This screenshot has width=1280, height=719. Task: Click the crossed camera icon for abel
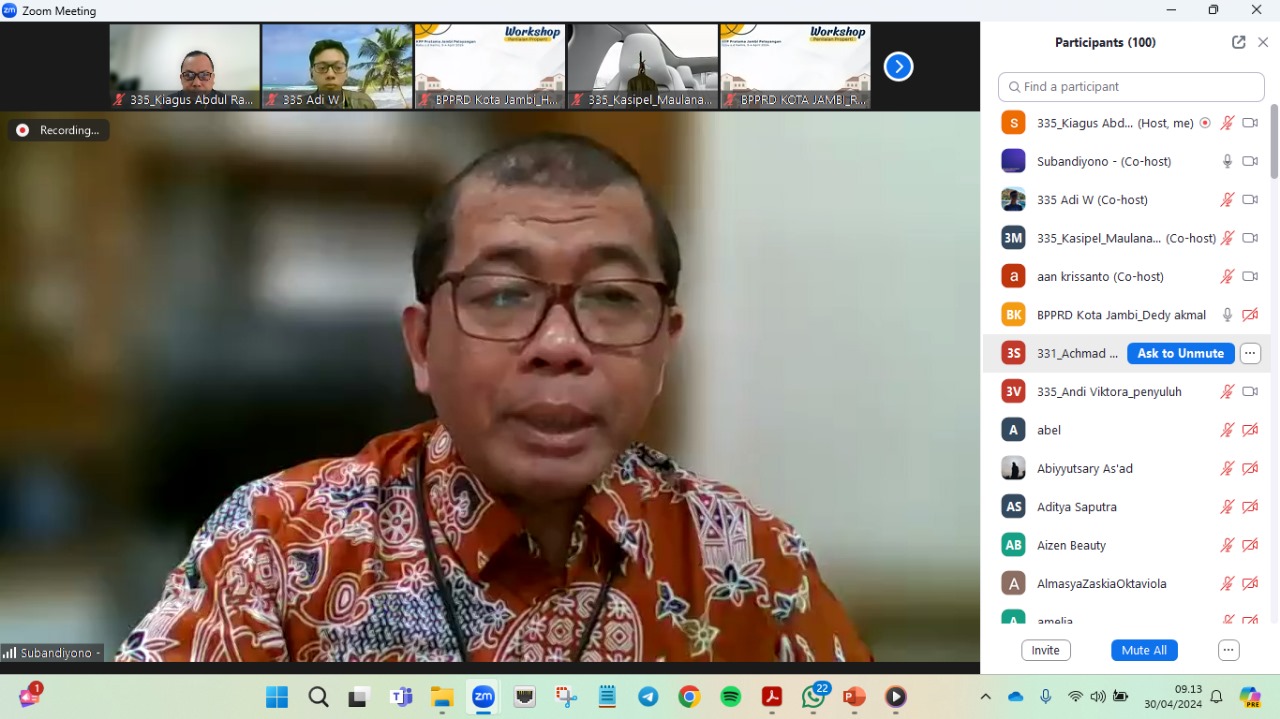[1250, 430]
